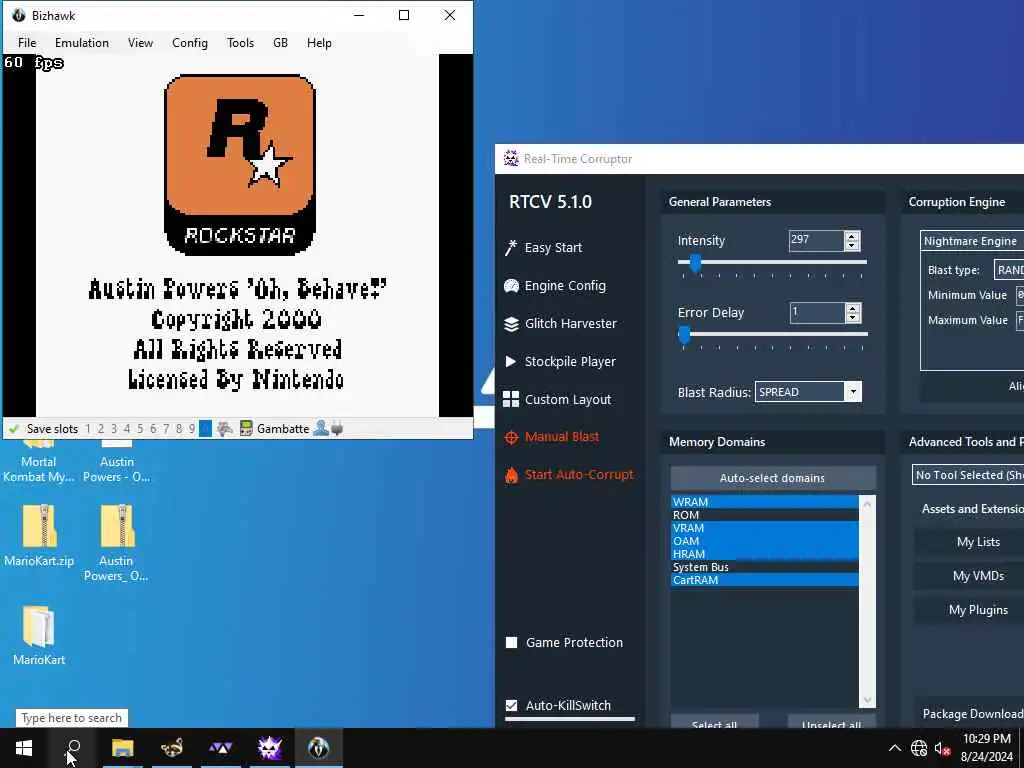Click Auto-select domains button
Screen dimensions: 1024x768
coord(773,478)
